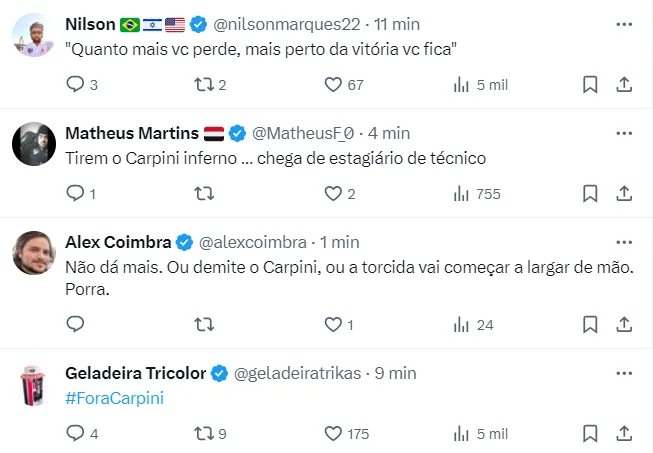View analytics of Geladeira Tricolor's tweet

(x=462, y=433)
